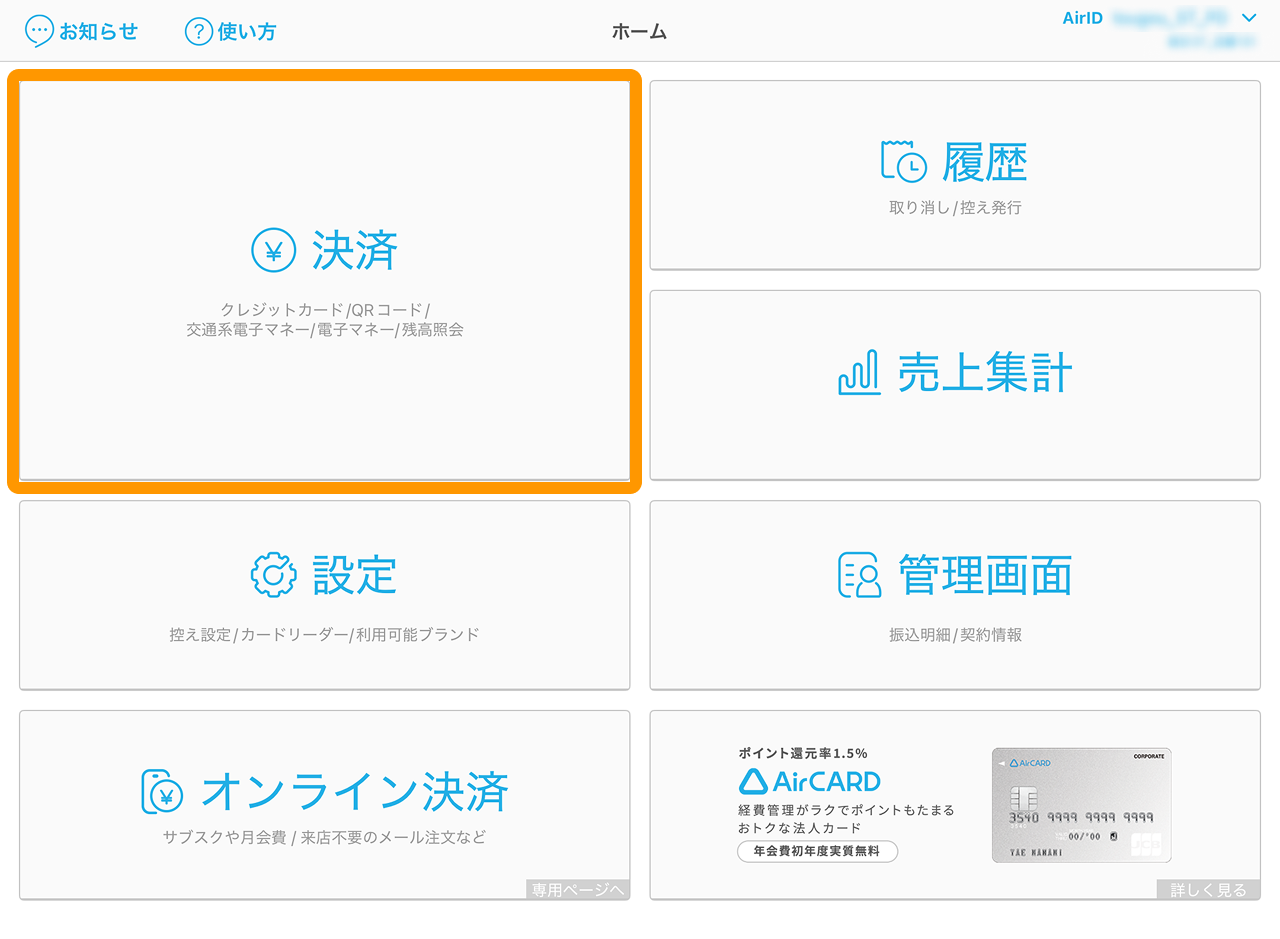Click the management screen icon beside 管理画面

click(x=859, y=575)
